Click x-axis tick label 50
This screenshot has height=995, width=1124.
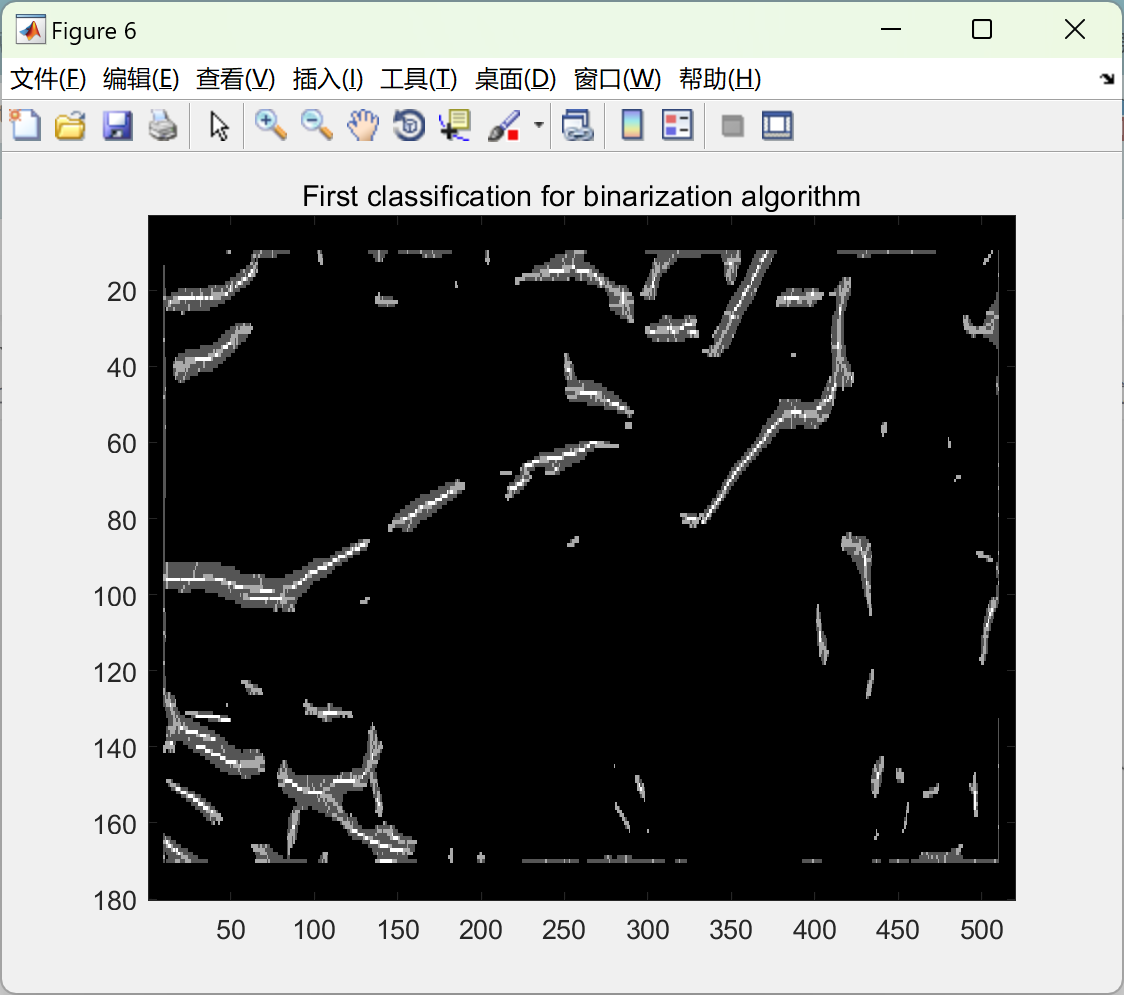(231, 930)
